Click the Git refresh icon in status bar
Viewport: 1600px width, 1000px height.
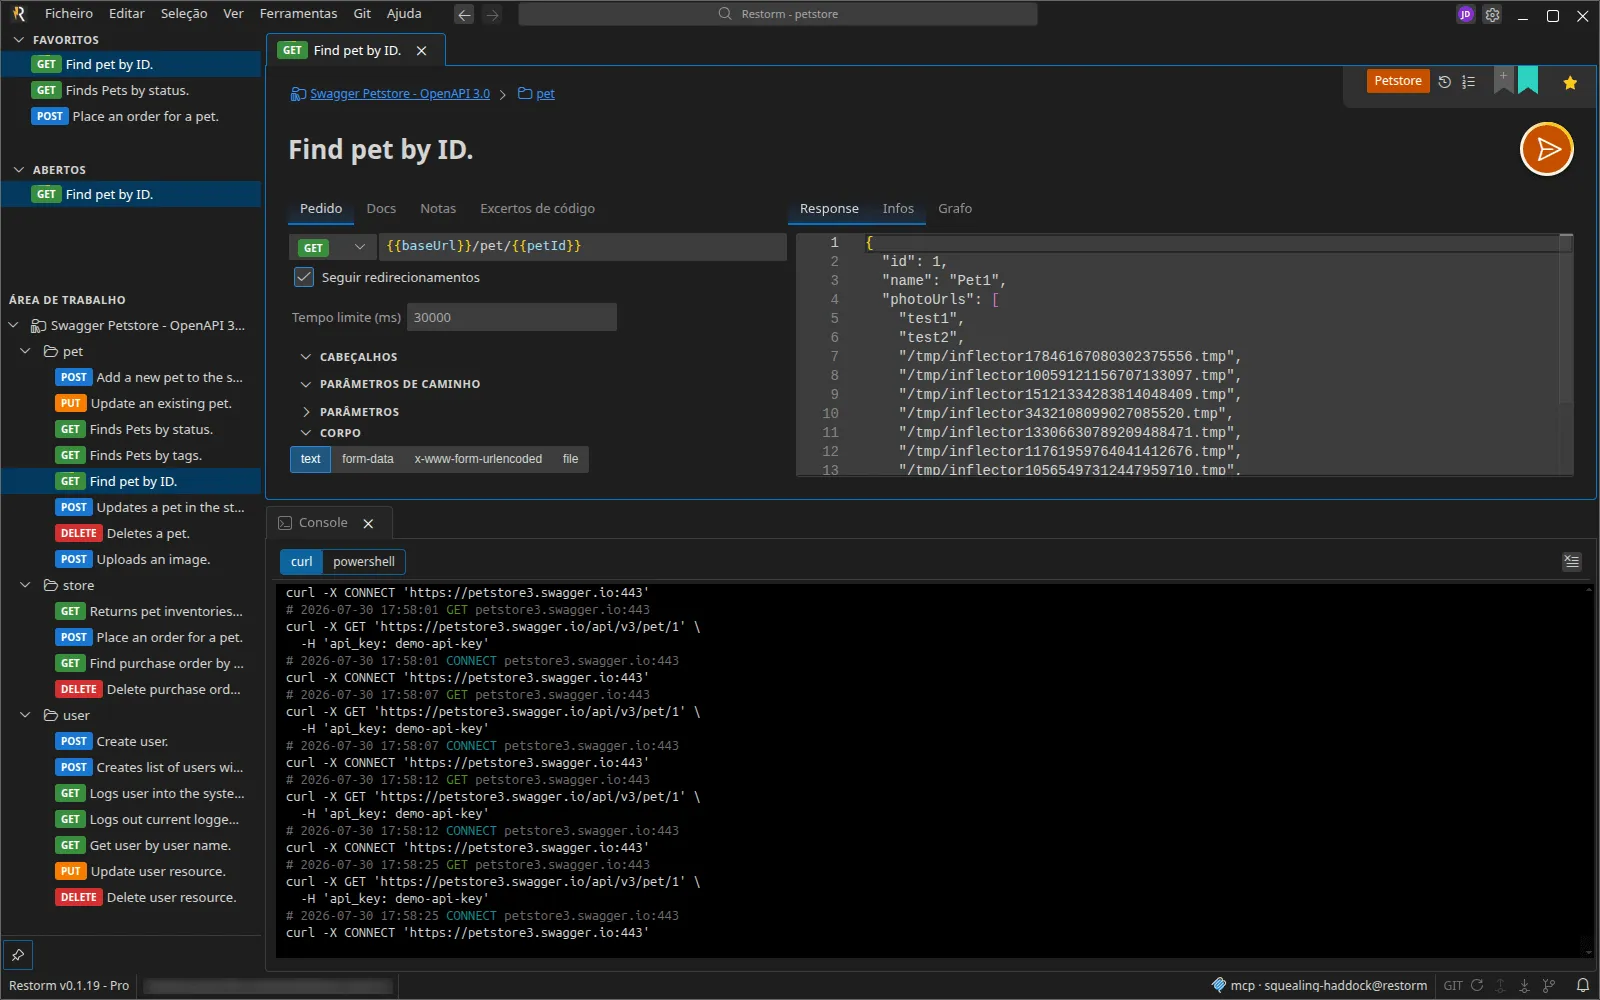(x=1477, y=985)
